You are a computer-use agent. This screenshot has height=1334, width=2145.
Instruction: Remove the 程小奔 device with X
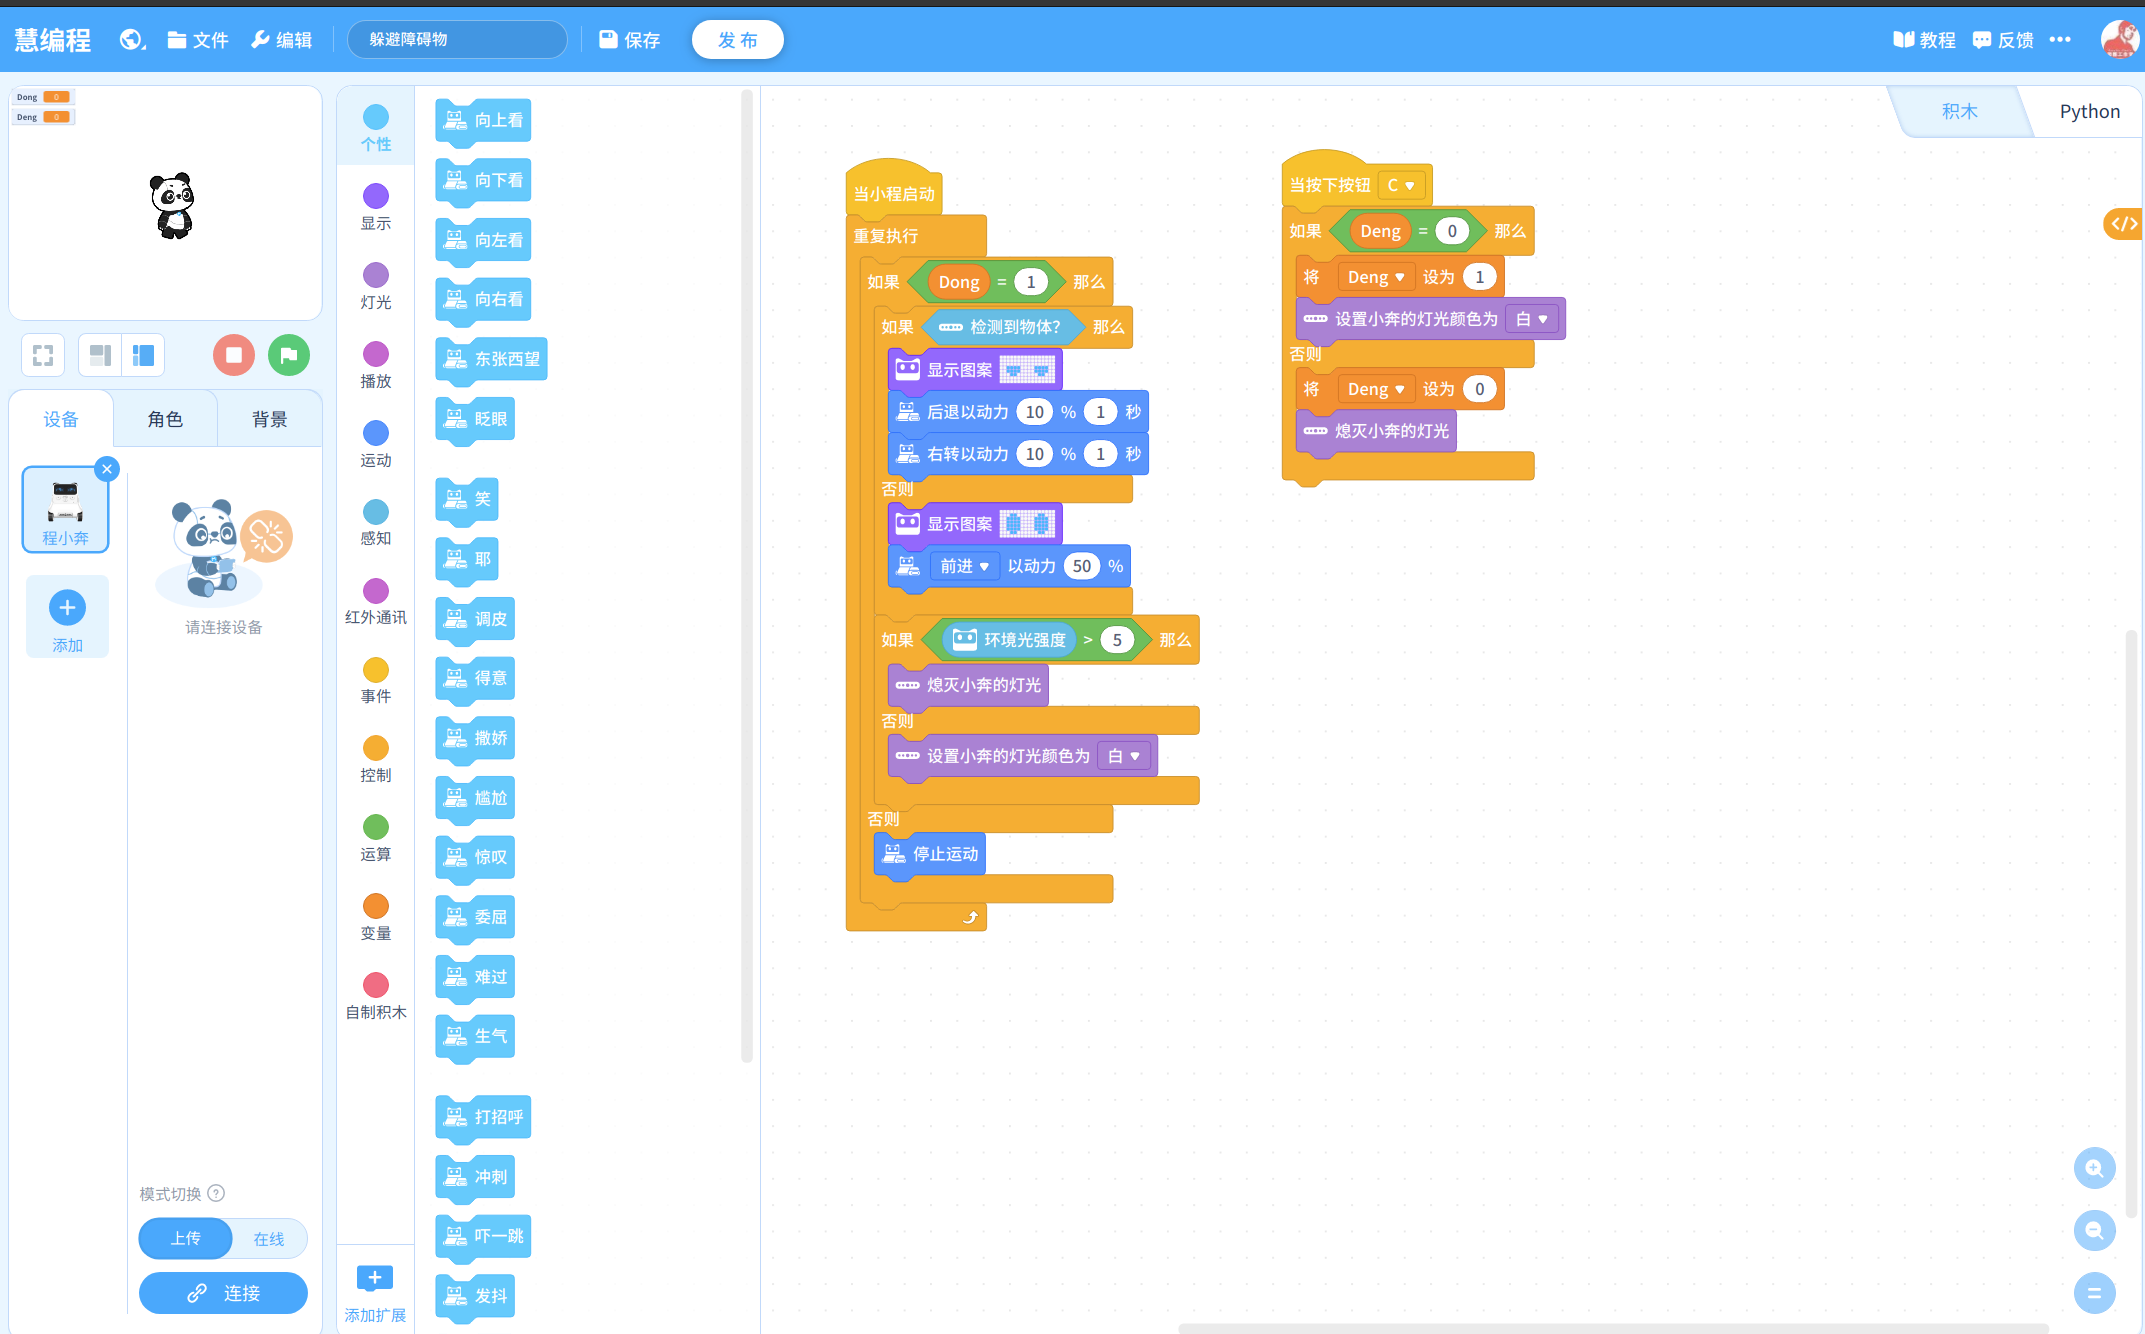107,468
